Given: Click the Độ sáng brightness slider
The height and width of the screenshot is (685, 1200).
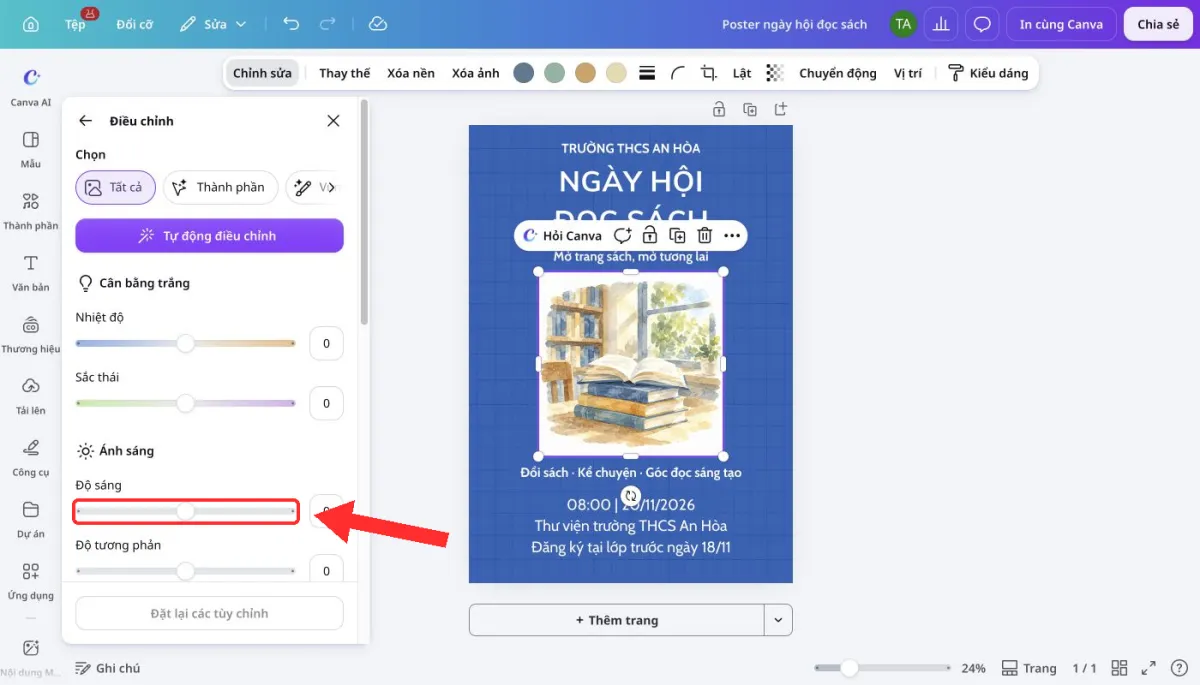Looking at the screenshot, I should pyautogui.click(x=186, y=511).
